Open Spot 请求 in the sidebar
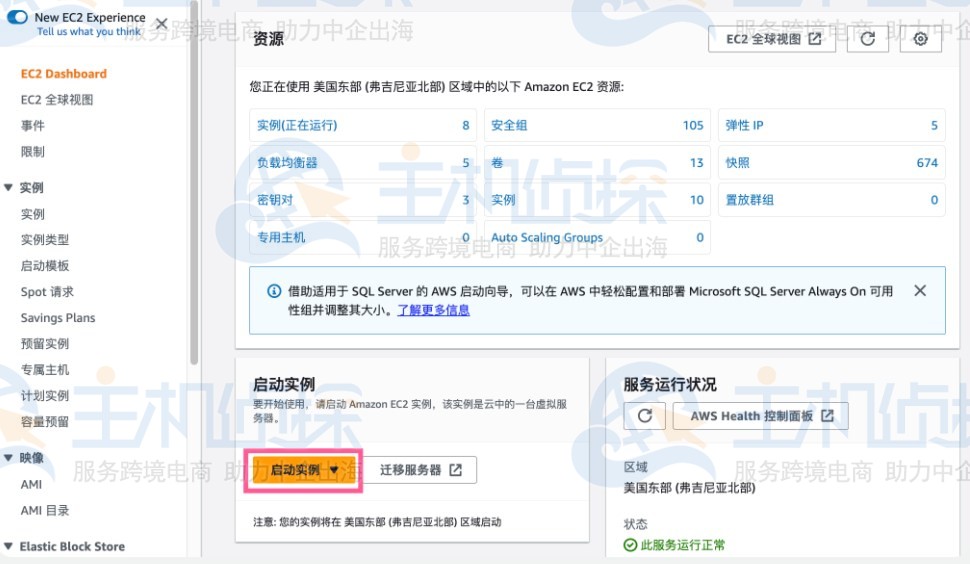 pyautogui.click(x=47, y=291)
